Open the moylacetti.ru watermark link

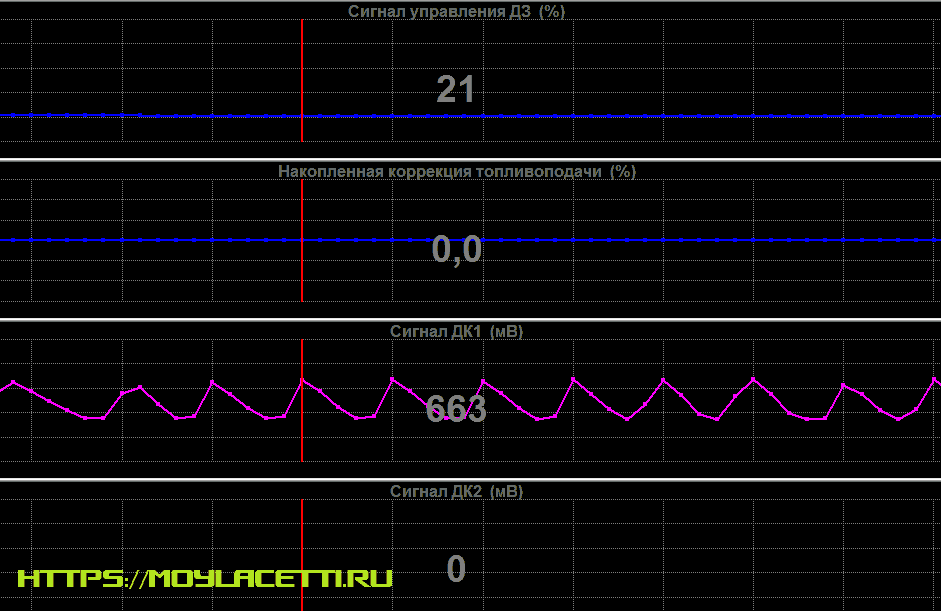click(205, 579)
